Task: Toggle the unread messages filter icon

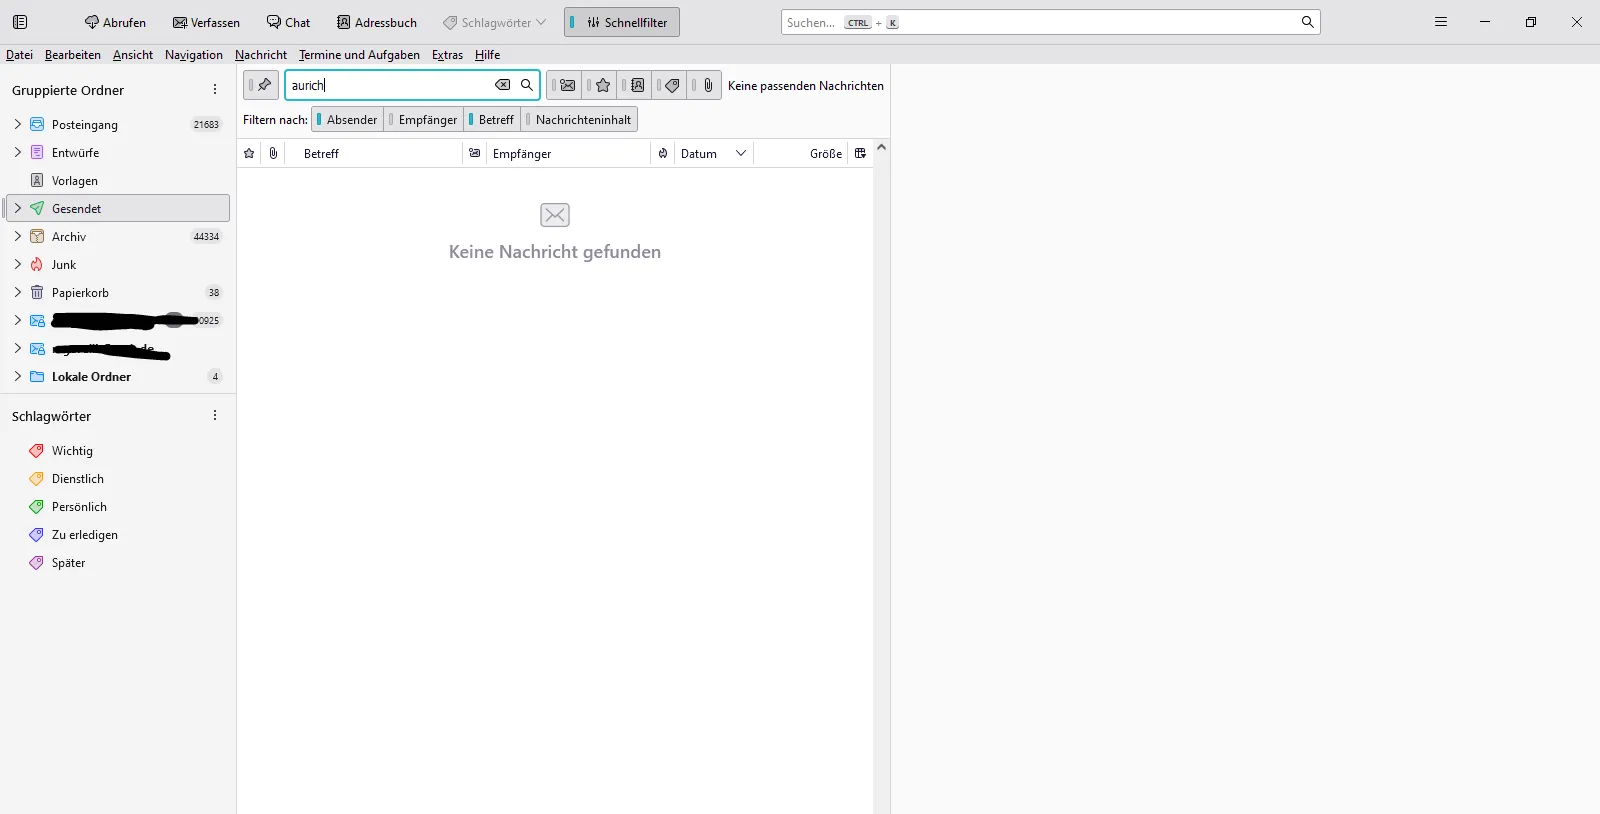Action: [565, 85]
